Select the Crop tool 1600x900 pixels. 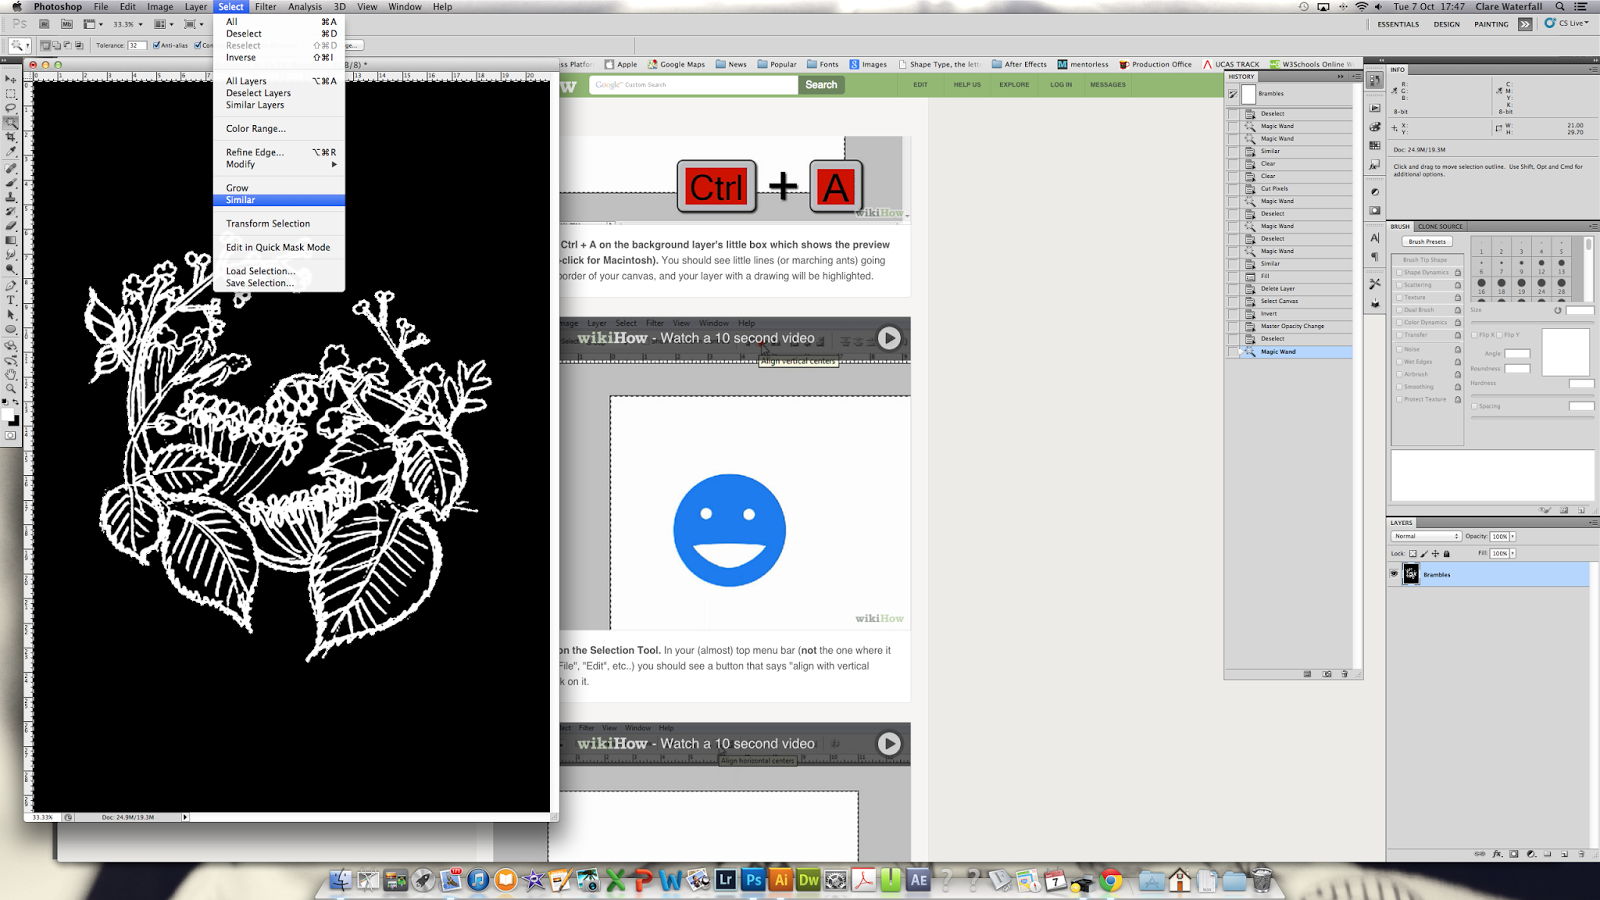click(11, 137)
